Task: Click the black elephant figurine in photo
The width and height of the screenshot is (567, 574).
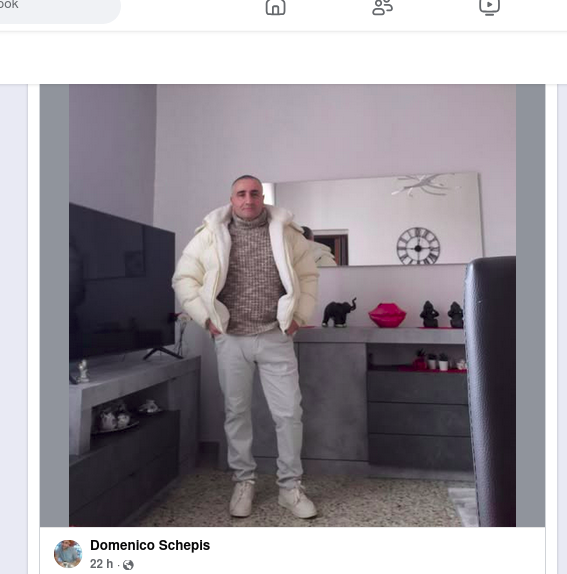Action: pyautogui.click(x=339, y=312)
